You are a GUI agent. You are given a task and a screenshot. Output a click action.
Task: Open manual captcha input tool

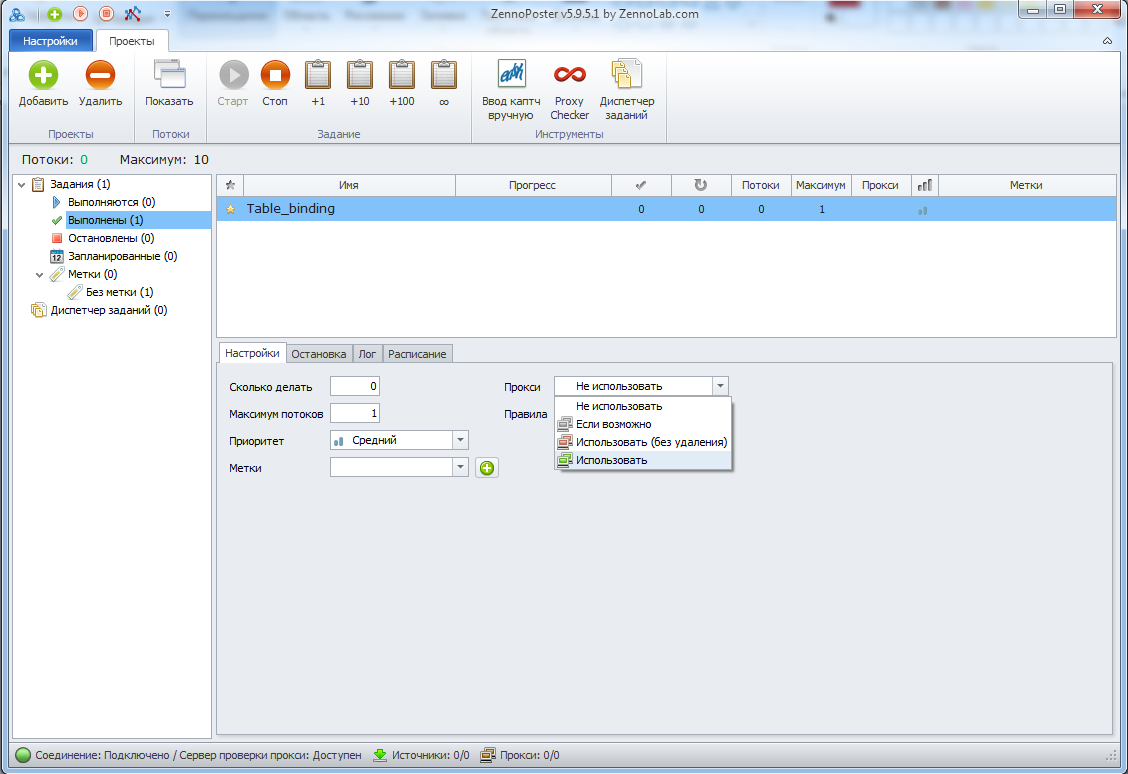[x=511, y=76]
